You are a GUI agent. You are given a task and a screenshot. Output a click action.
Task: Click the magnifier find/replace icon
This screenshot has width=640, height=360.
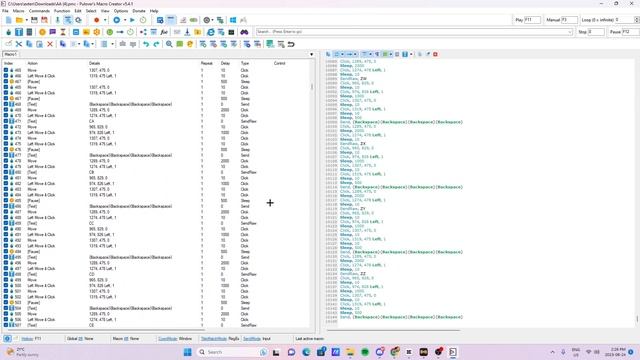pos(169,44)
